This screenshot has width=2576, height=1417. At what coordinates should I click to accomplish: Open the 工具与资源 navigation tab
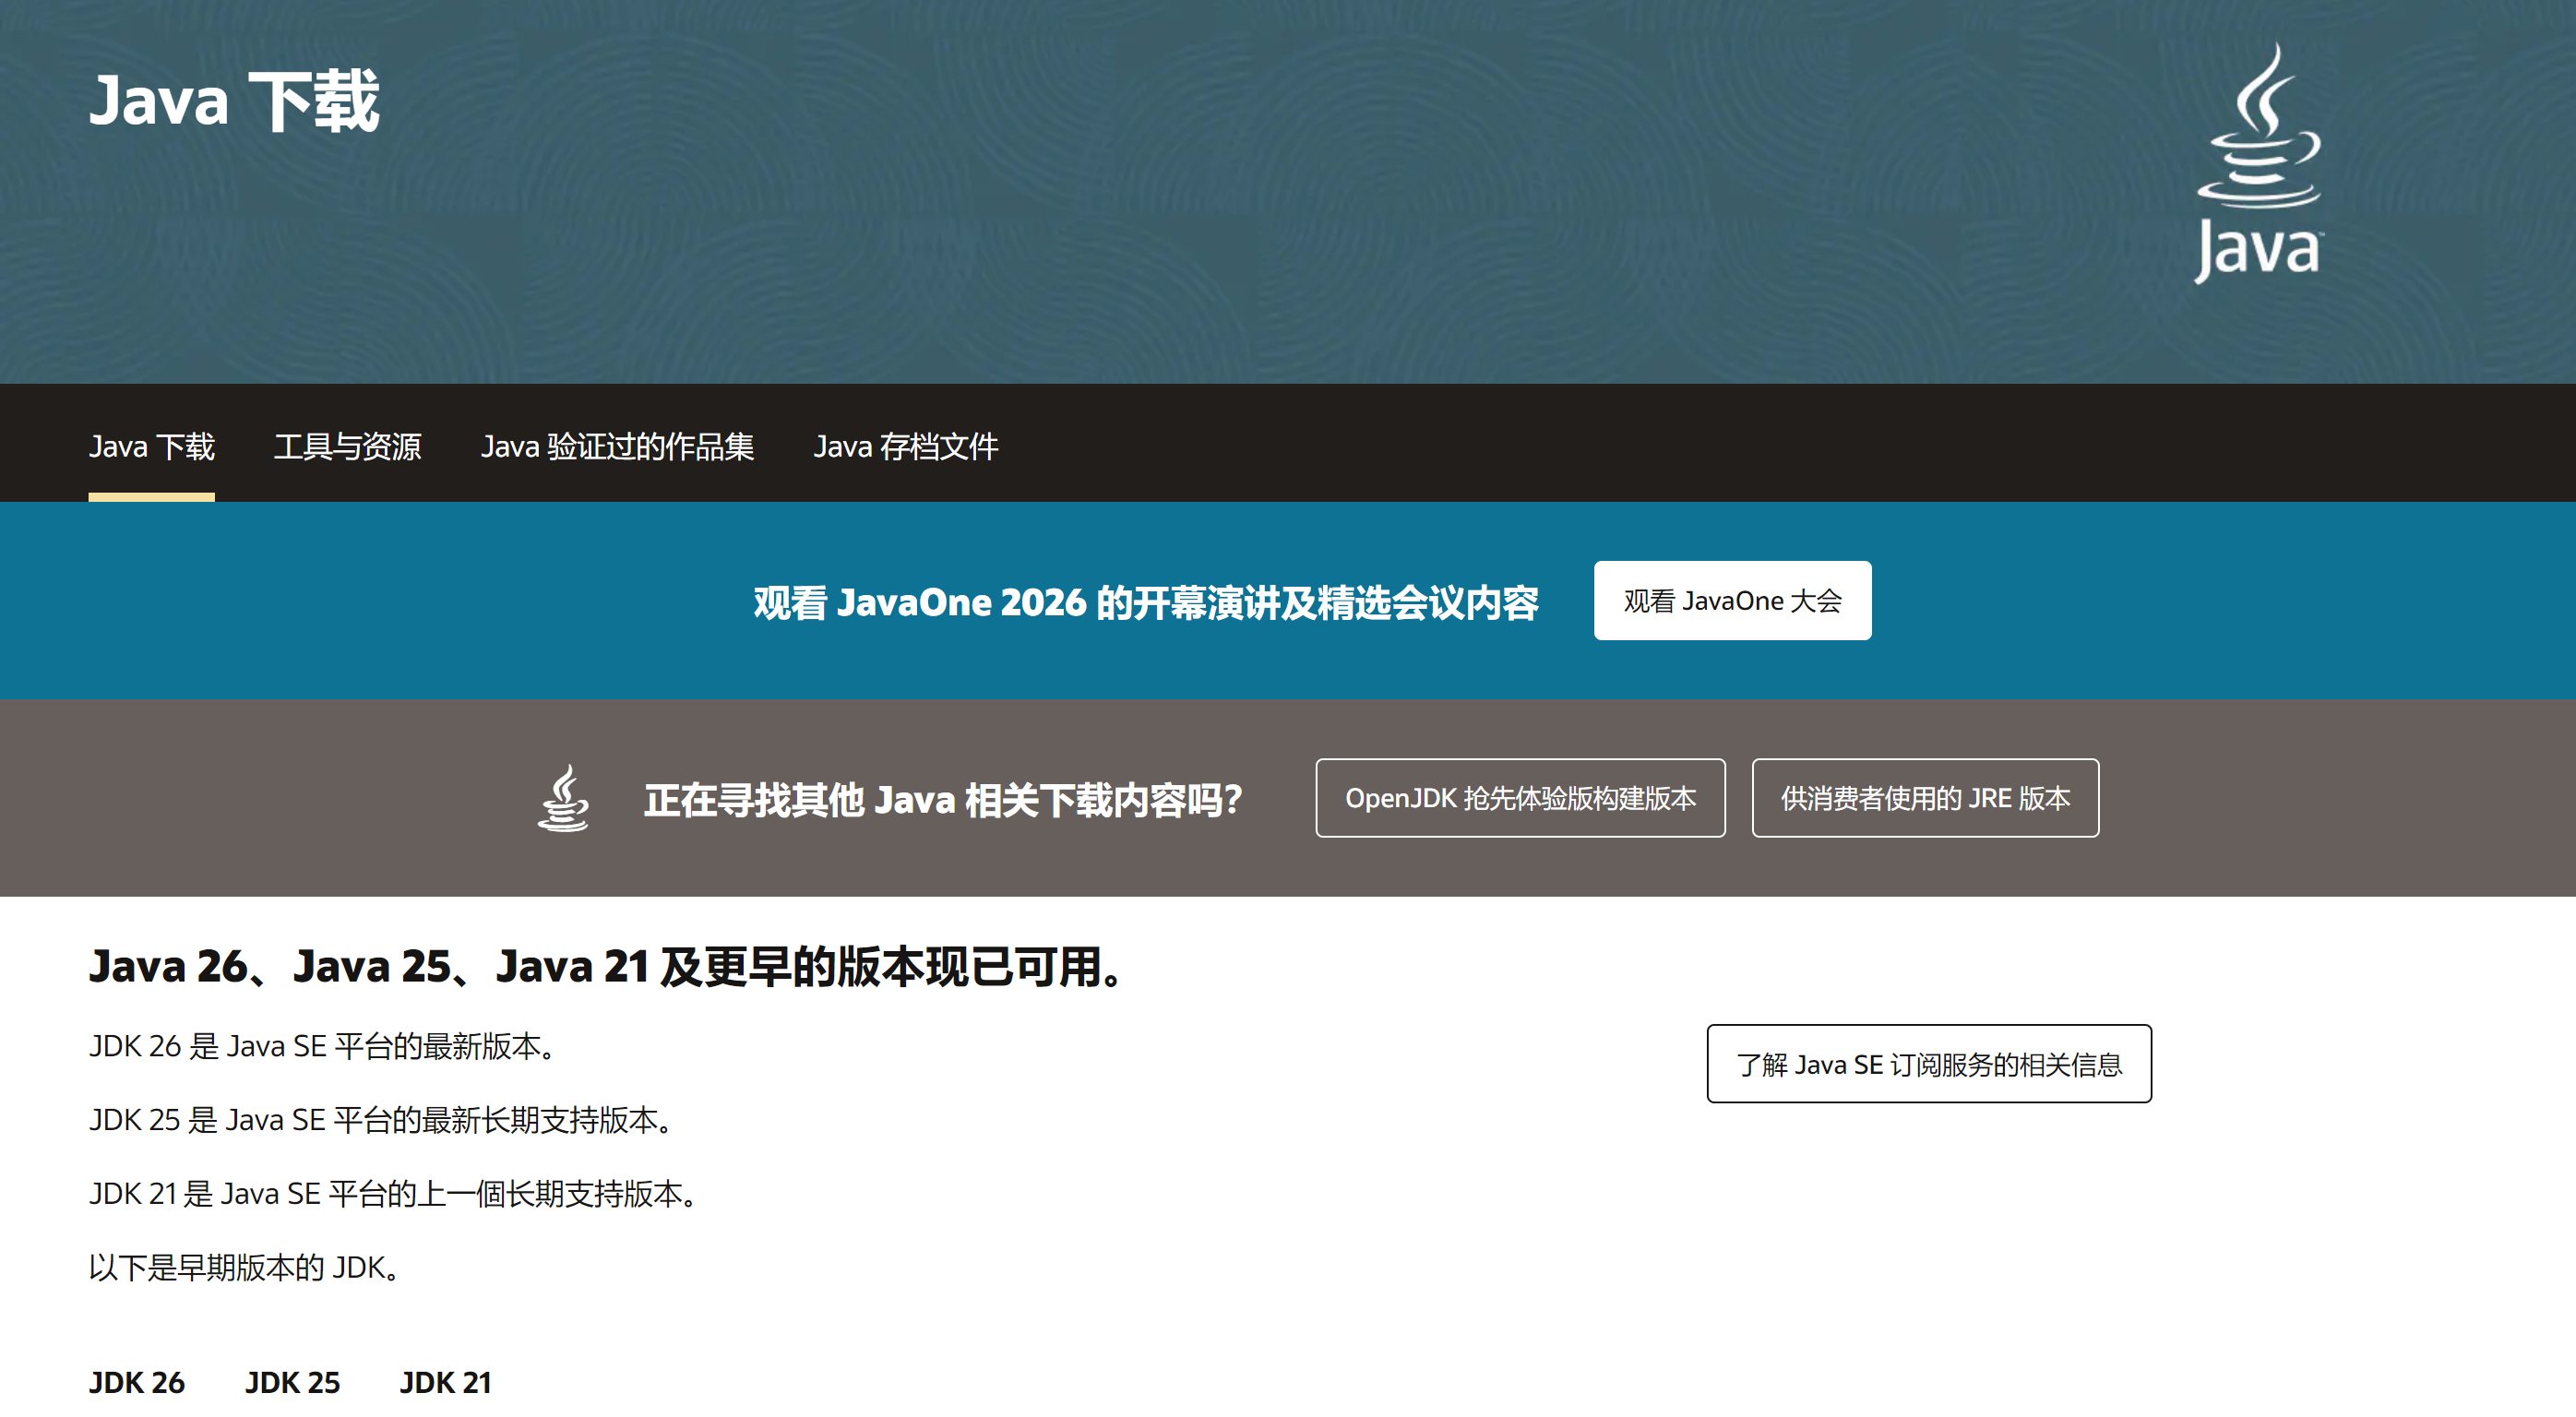pyautogui.click(x=347, y=446)
